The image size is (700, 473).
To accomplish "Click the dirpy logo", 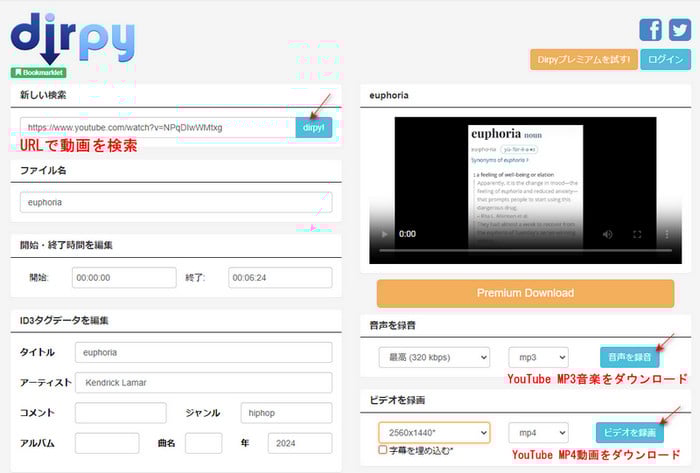I will (x=72, y=38).
